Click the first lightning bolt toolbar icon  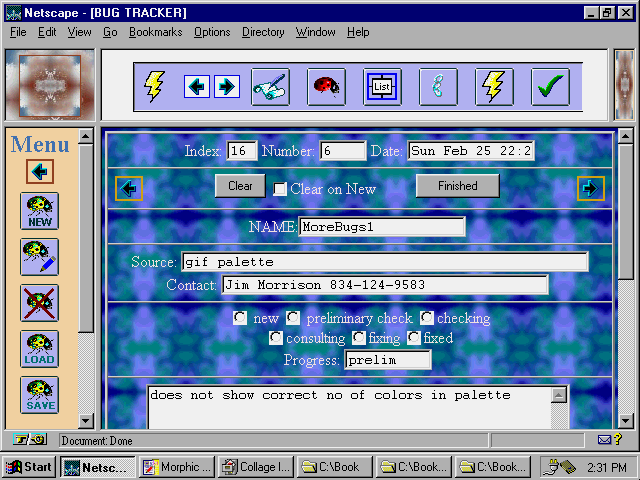(154, 87)
